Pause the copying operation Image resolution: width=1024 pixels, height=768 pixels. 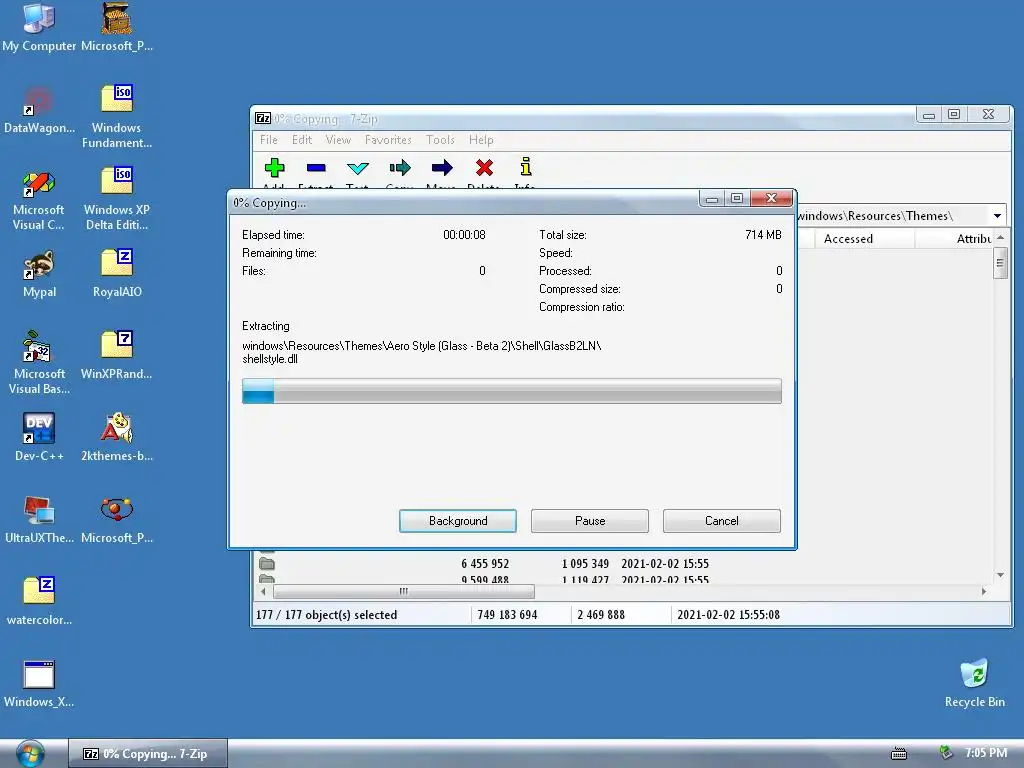(590, 521)
